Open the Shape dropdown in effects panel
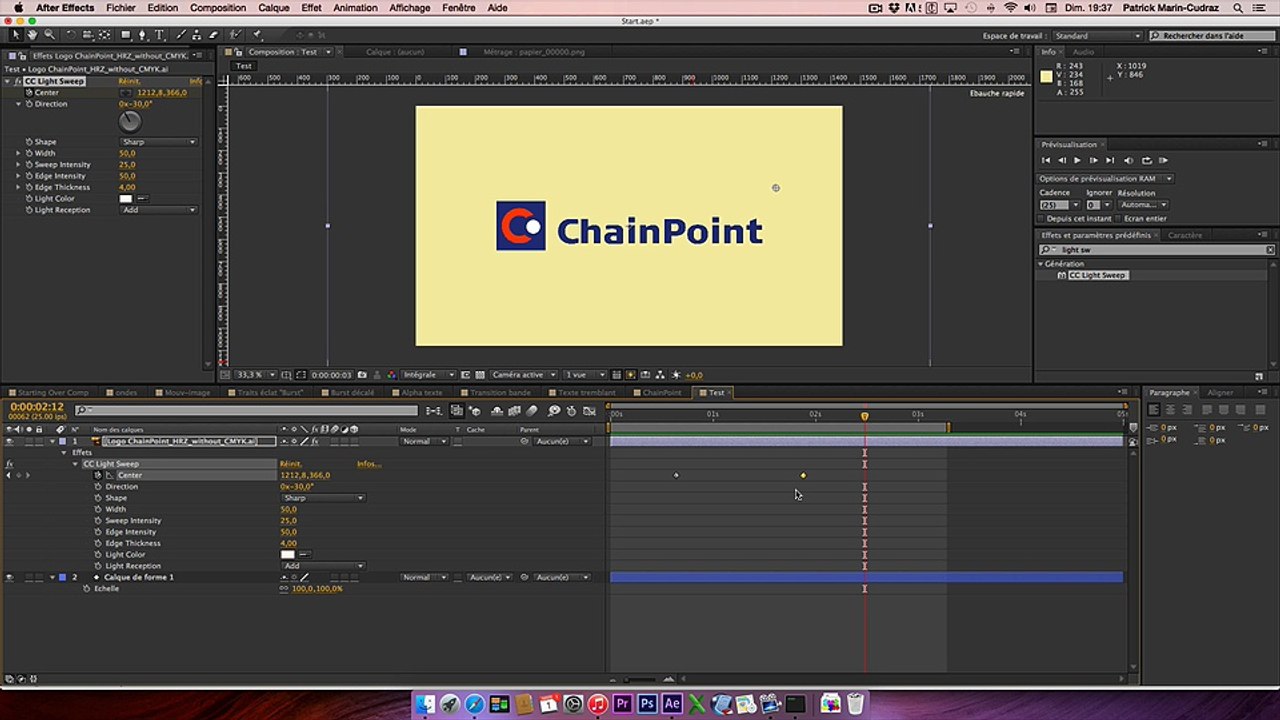The image size is (1280, 720). pos(158,142)
